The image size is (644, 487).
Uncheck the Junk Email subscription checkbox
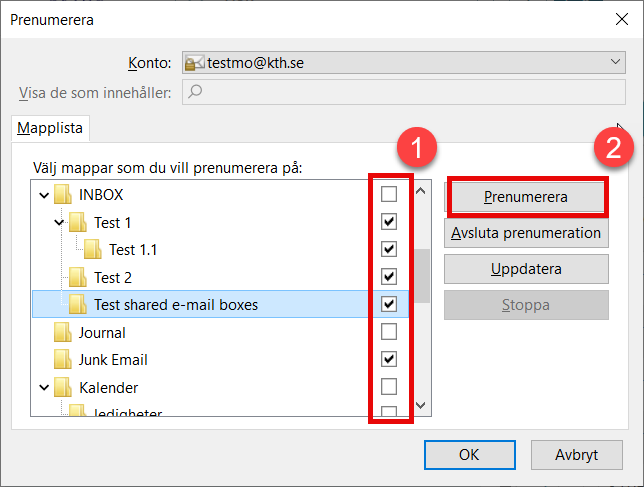tap(389, 359)
